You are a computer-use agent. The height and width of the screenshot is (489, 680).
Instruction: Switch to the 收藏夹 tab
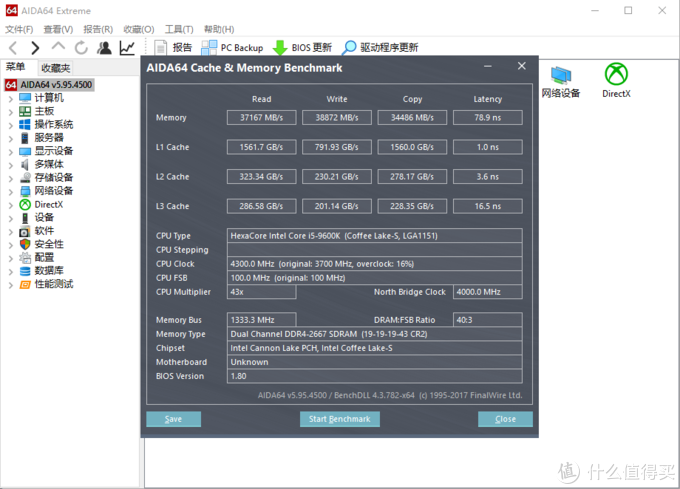click(x=55, y=68)
